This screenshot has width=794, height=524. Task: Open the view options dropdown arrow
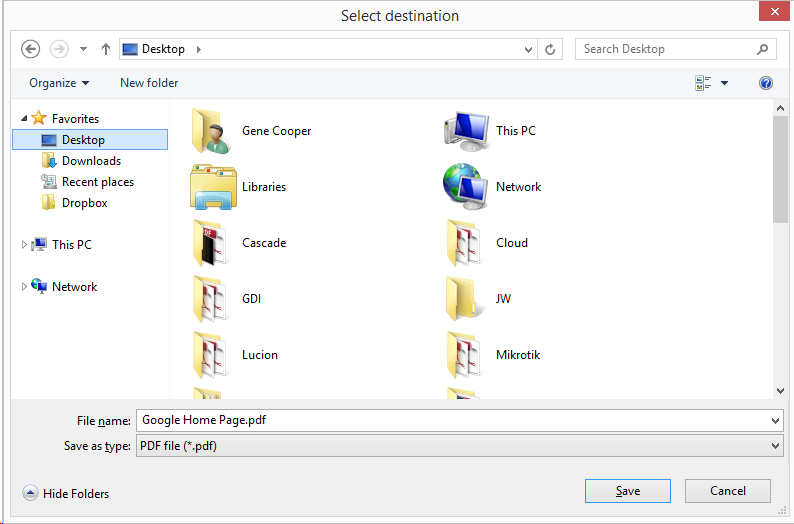click(x=724, y=83)
